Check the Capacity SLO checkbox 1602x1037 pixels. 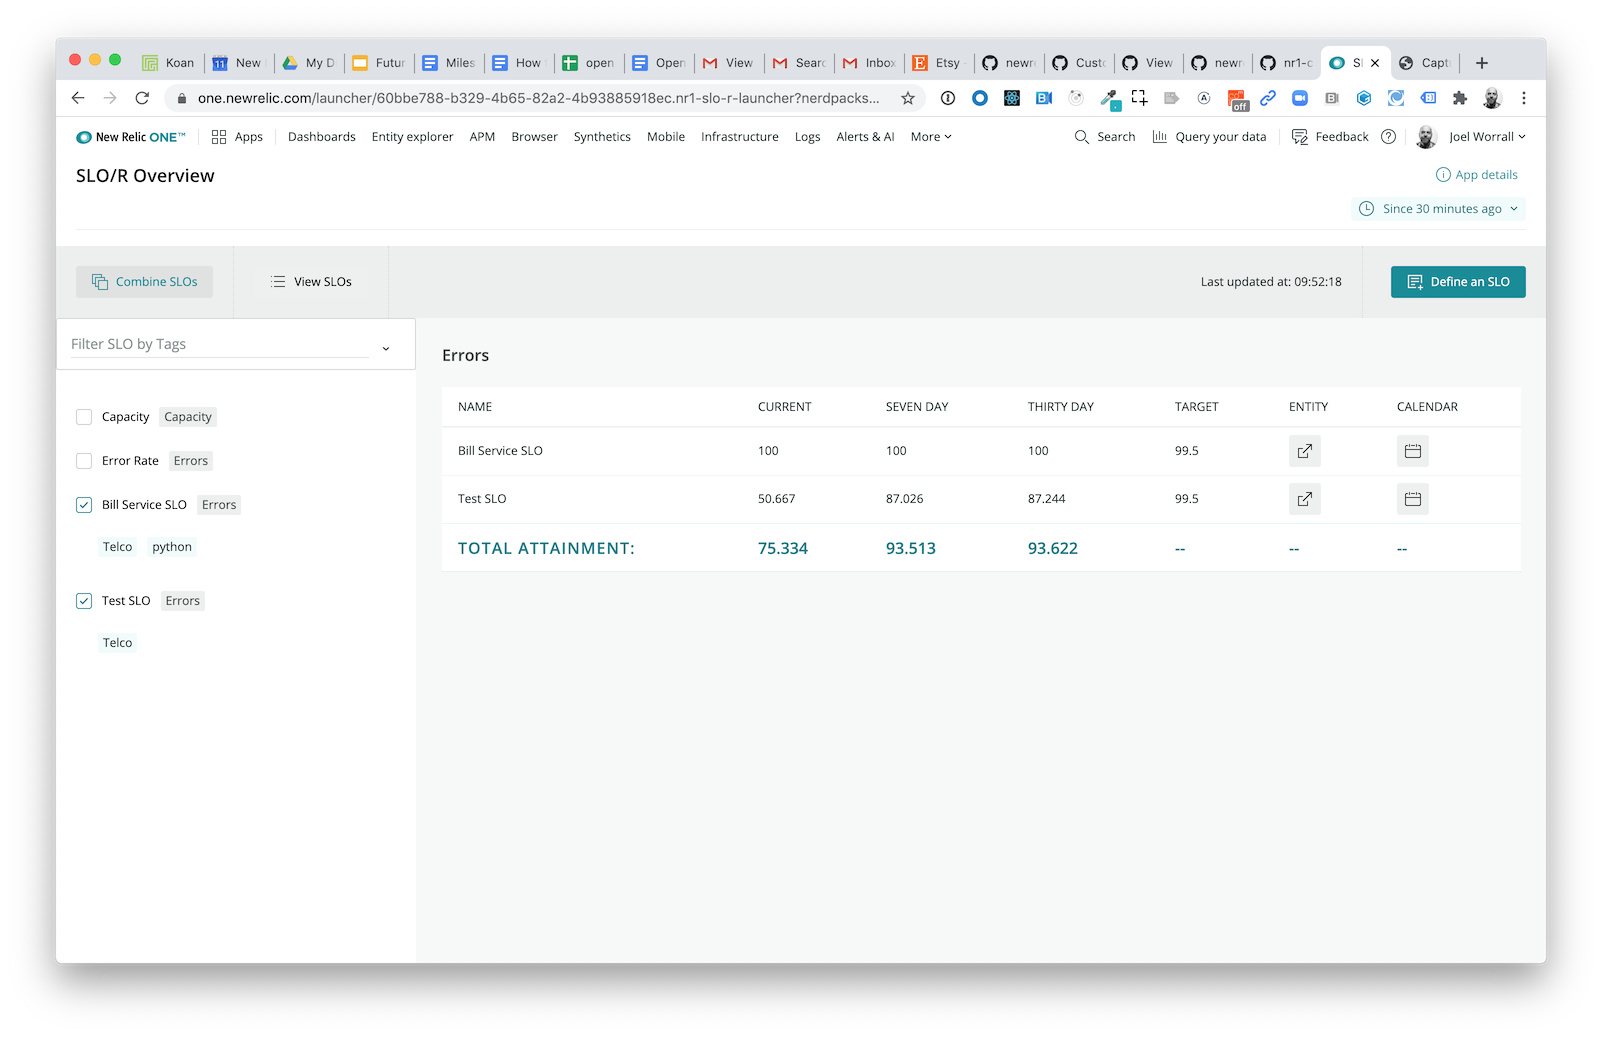tap(84, 417)
